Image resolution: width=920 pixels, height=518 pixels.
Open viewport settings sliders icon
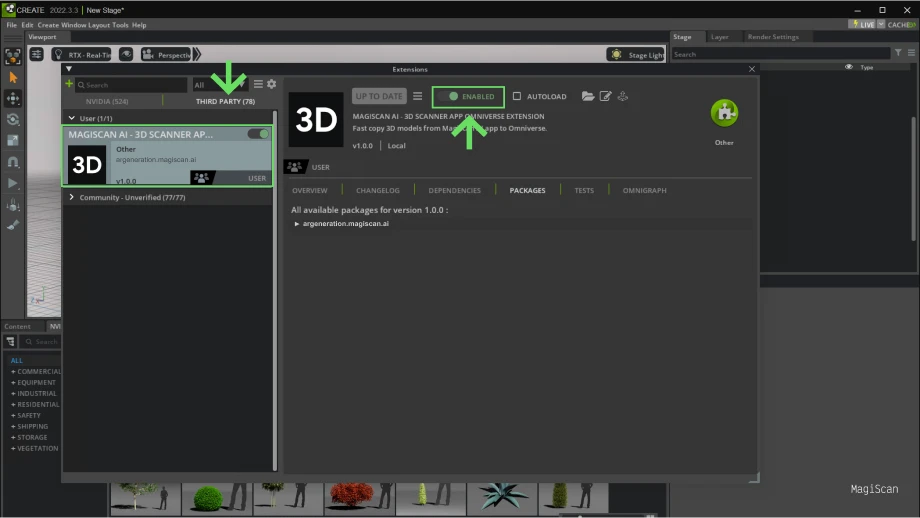click(36, 55)
